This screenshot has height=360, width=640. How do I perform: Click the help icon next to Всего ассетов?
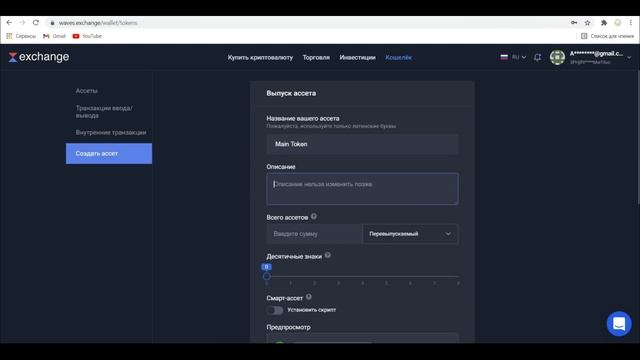click(313, 217)
